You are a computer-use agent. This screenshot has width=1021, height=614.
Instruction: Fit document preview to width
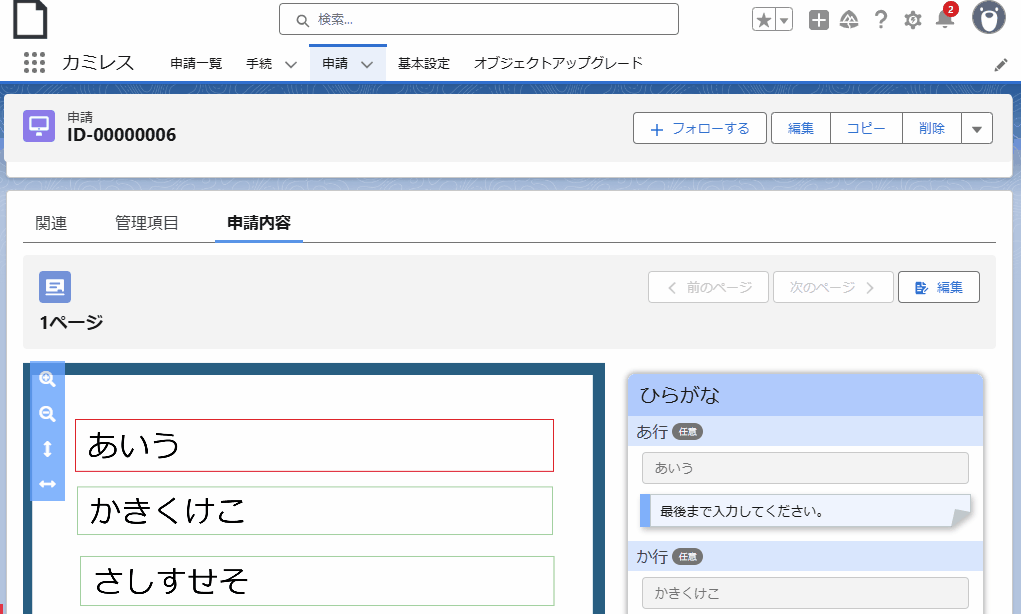click(x=48, y=484)
